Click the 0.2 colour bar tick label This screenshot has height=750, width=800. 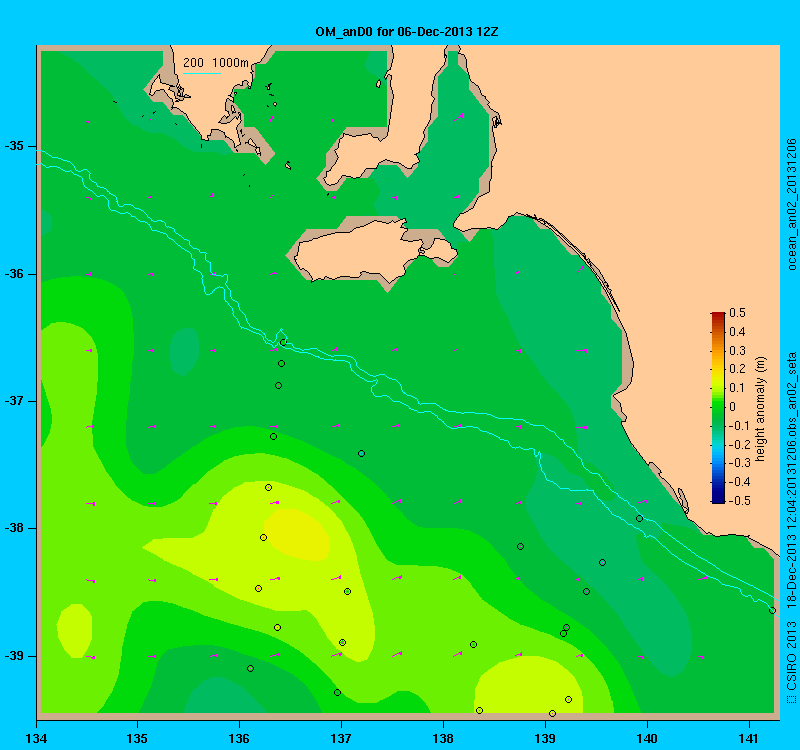[737, 369]
